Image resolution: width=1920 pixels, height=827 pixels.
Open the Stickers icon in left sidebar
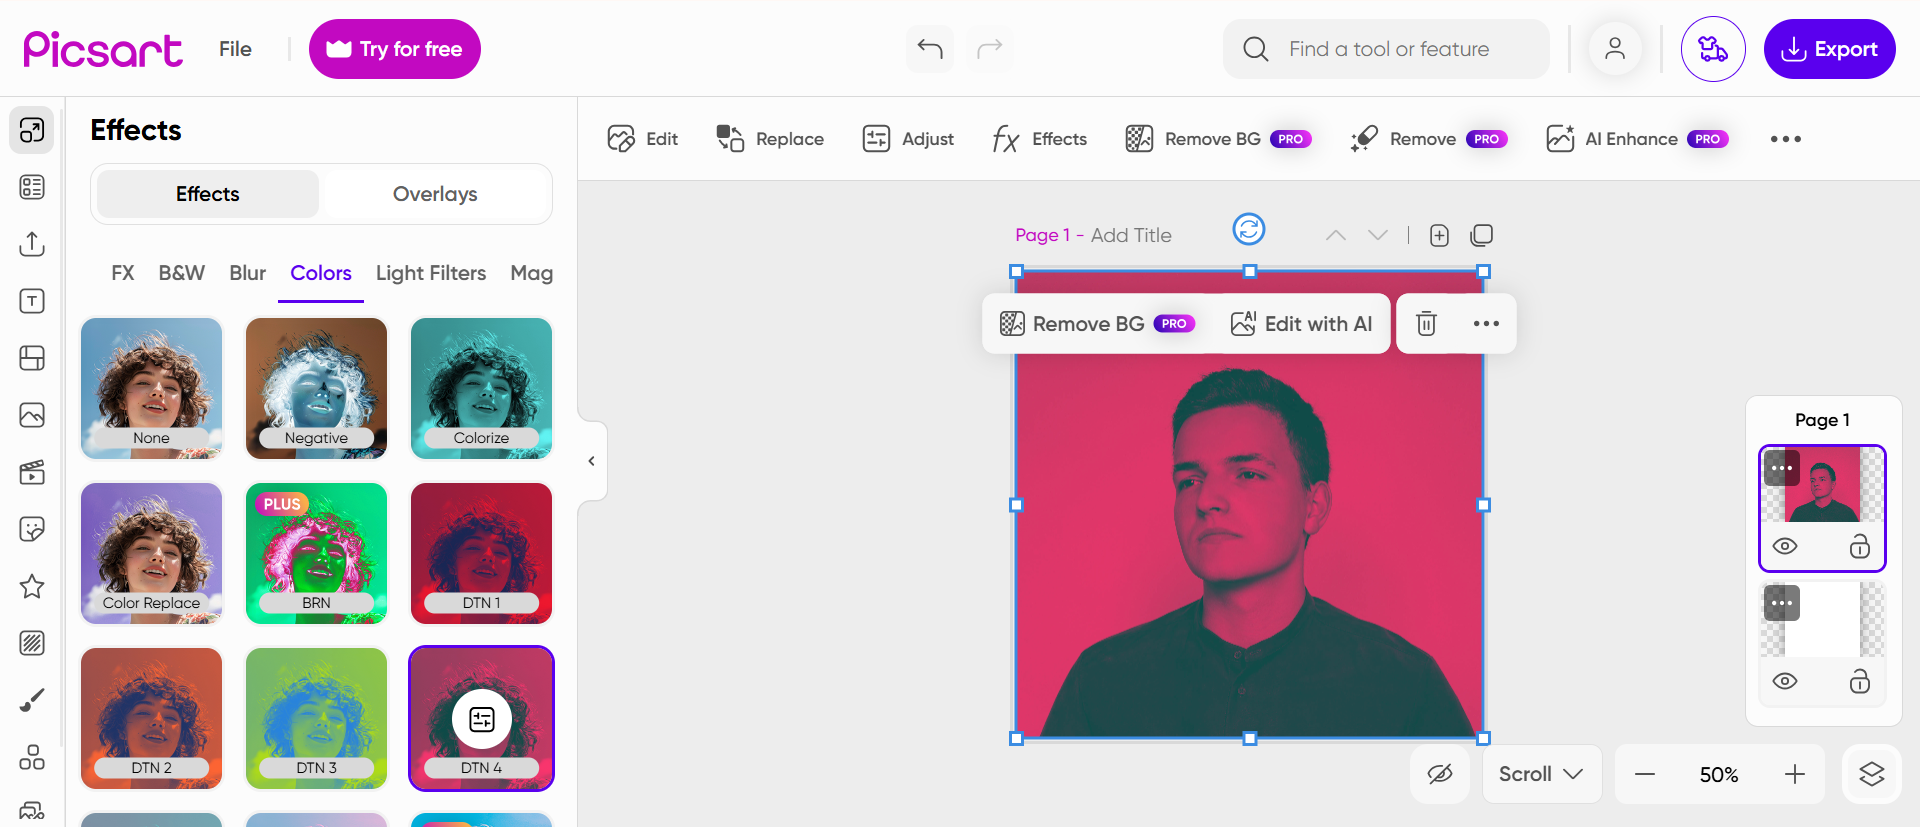pyautogui.click(x=32, y=529)
